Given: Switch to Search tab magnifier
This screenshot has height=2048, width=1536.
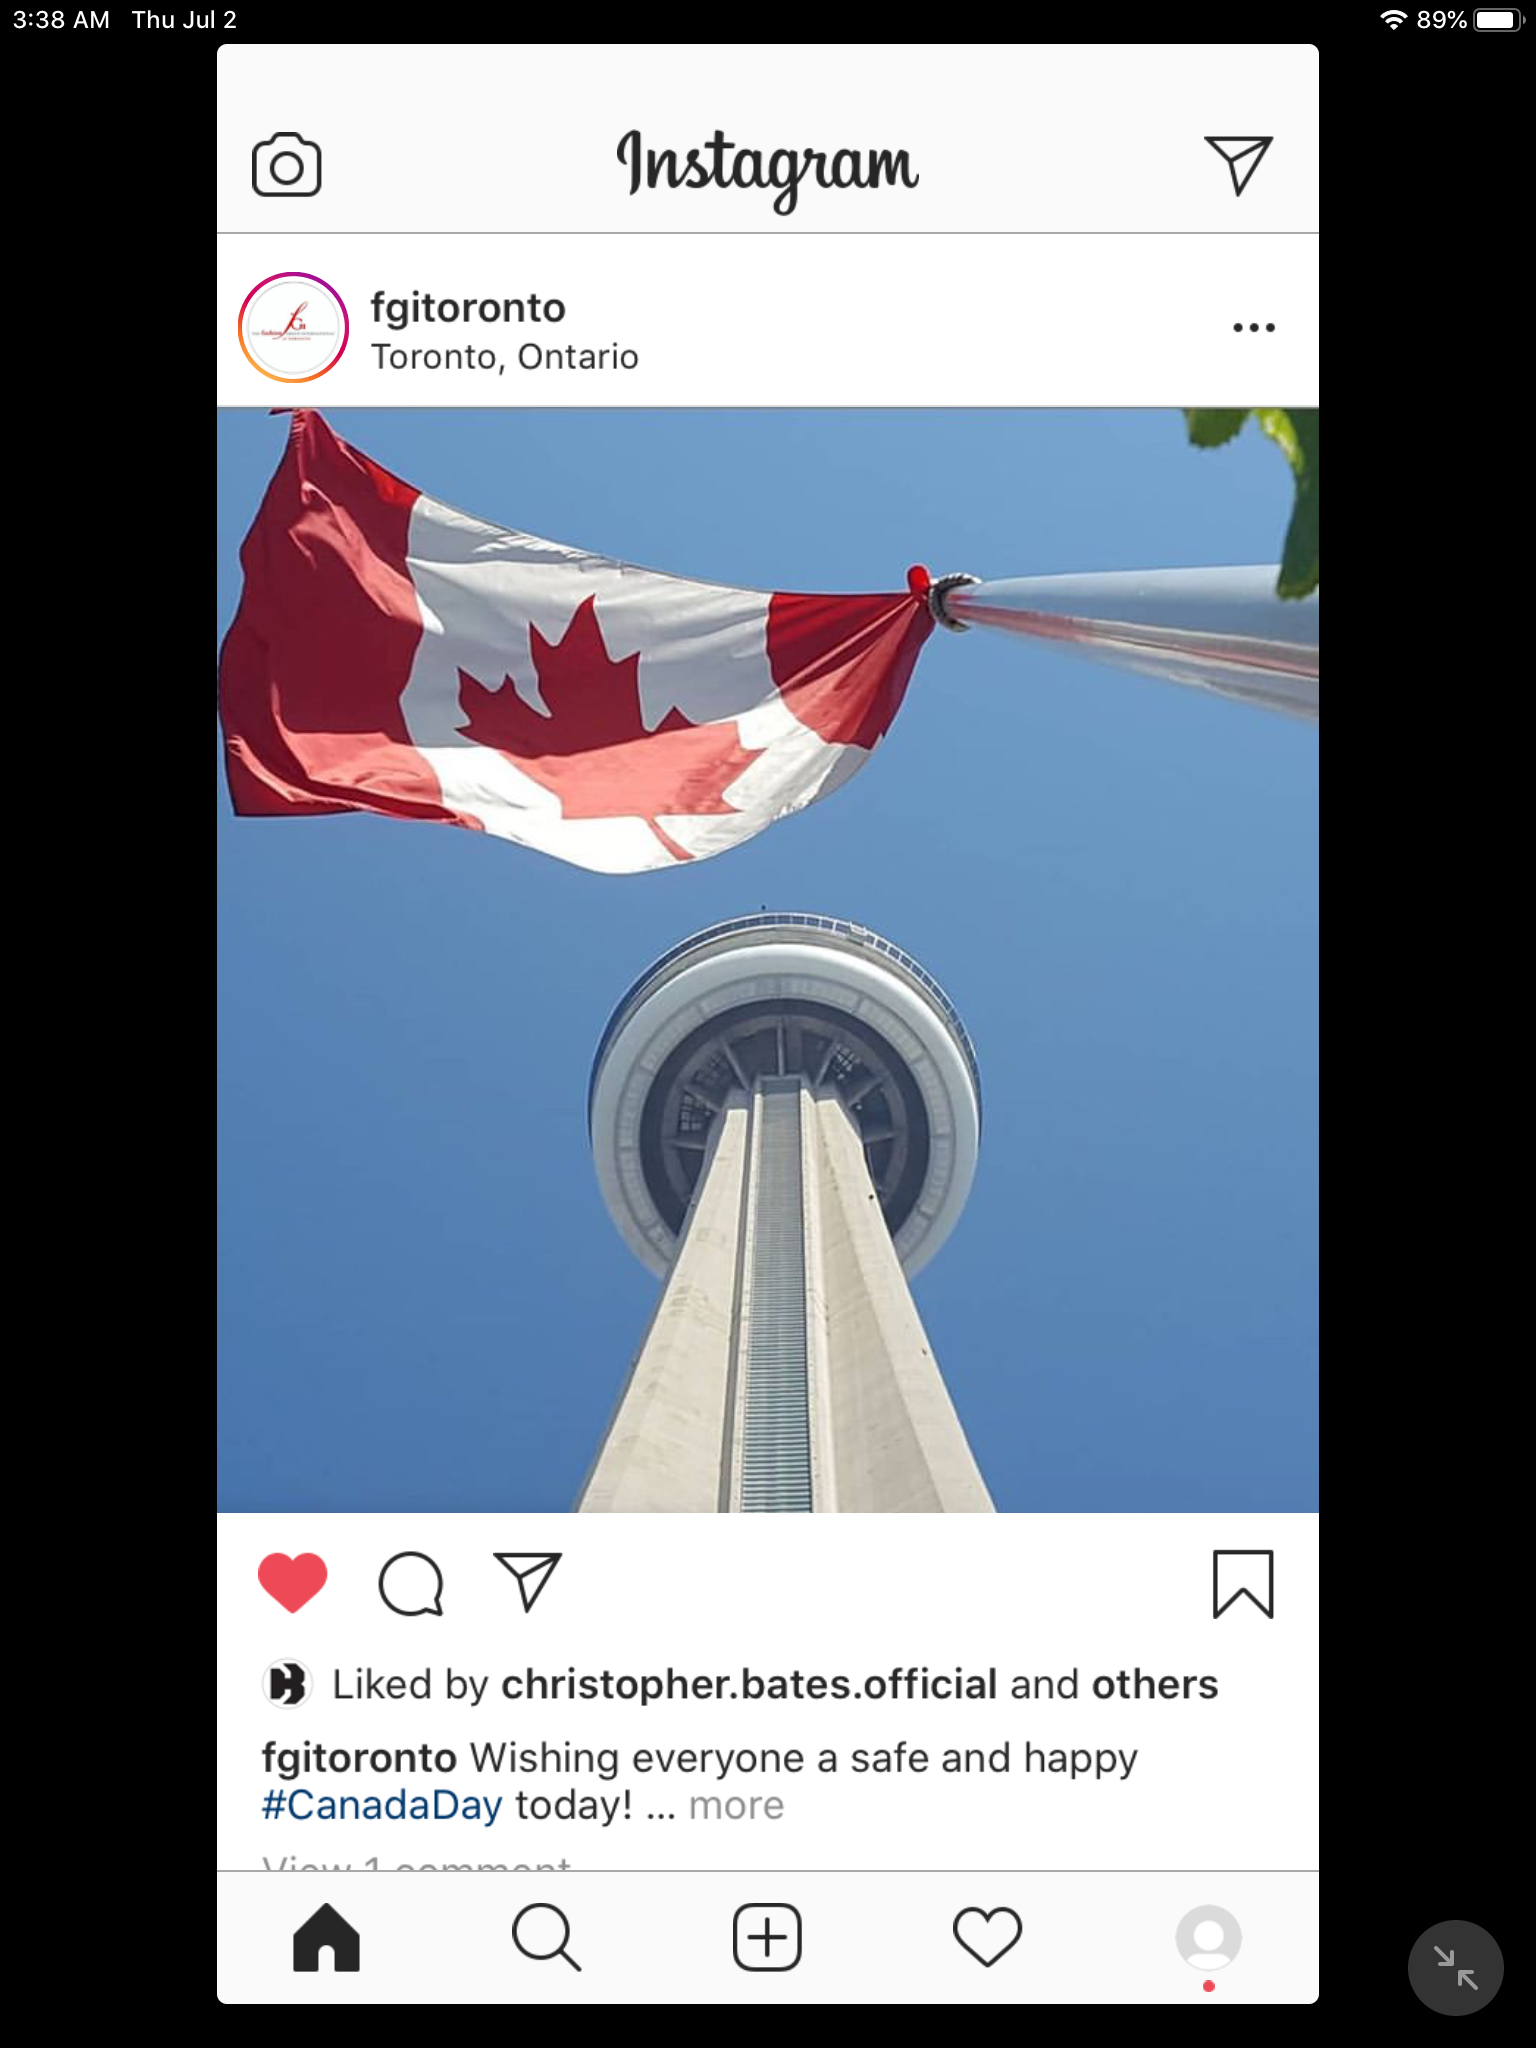Looking at the screenshot, I should pyautogui.click(x=546, y=1937).
